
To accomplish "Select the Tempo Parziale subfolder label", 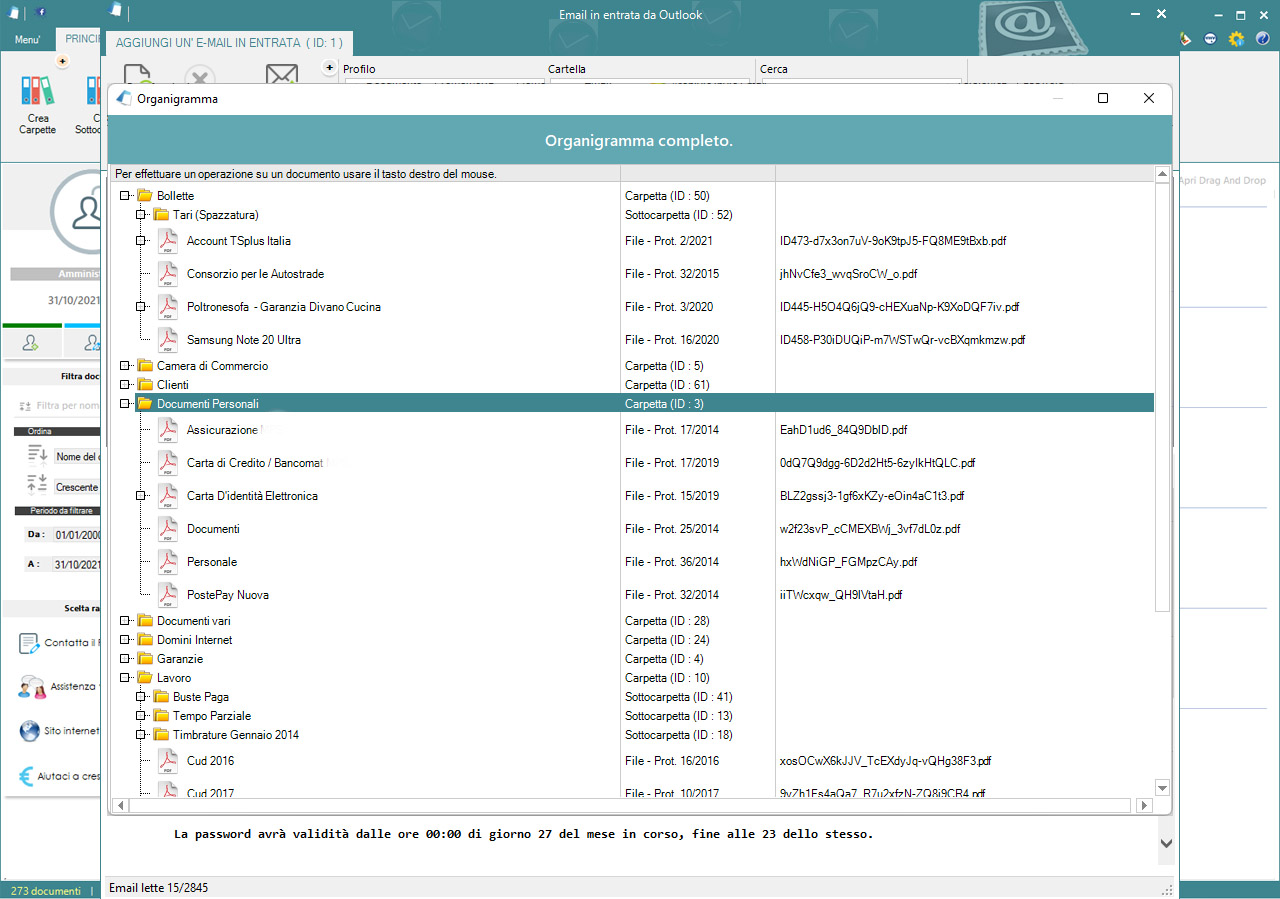I will click(212, 716).
